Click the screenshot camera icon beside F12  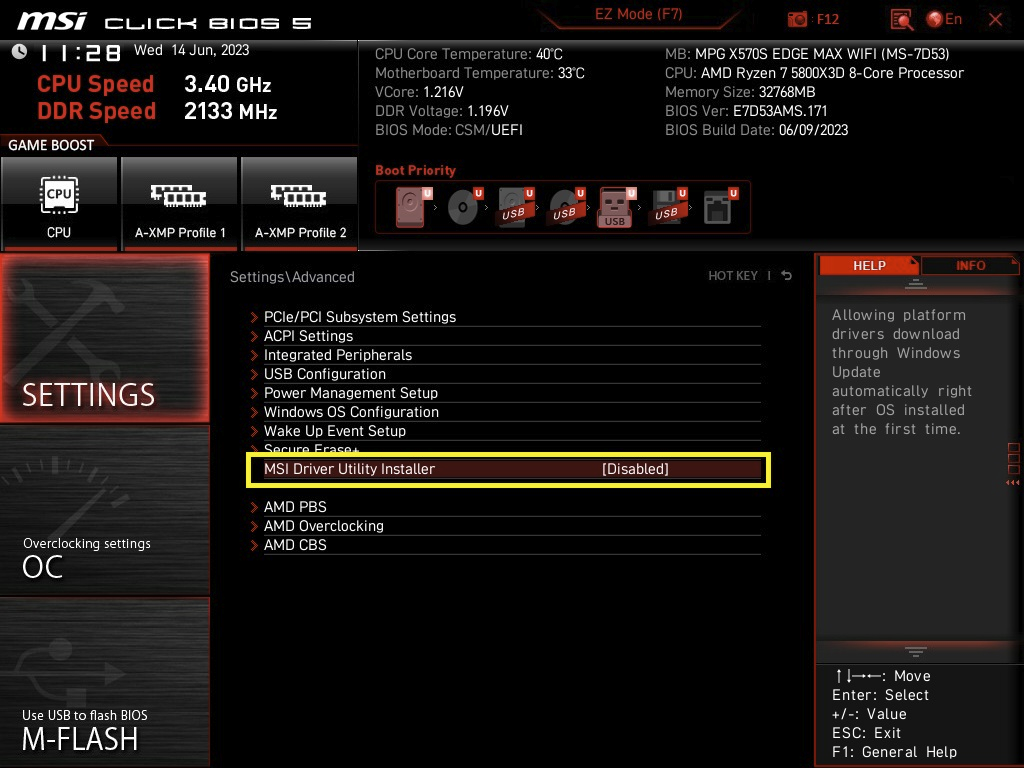797,19
